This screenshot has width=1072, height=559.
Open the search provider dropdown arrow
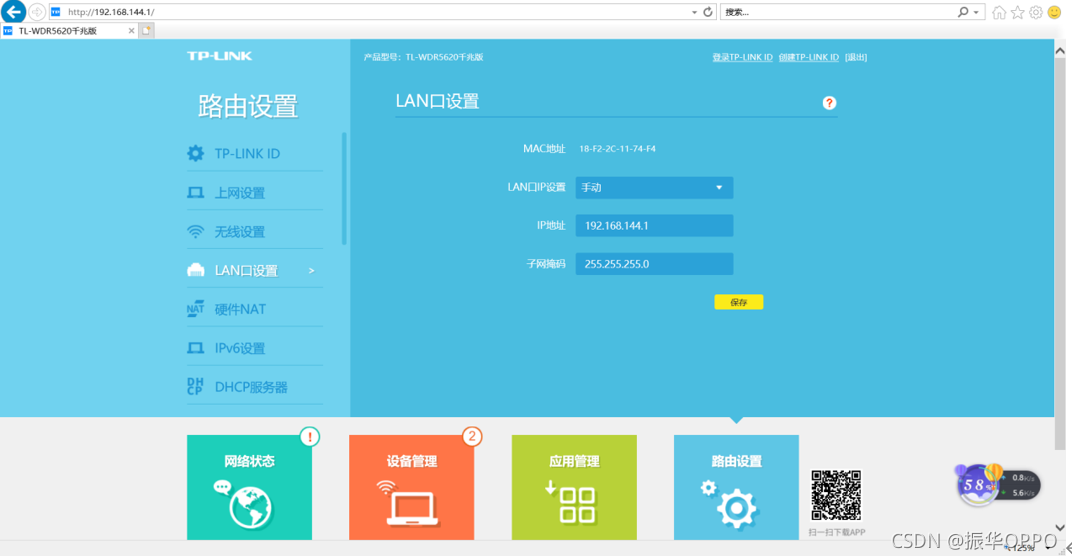[976, 12]
